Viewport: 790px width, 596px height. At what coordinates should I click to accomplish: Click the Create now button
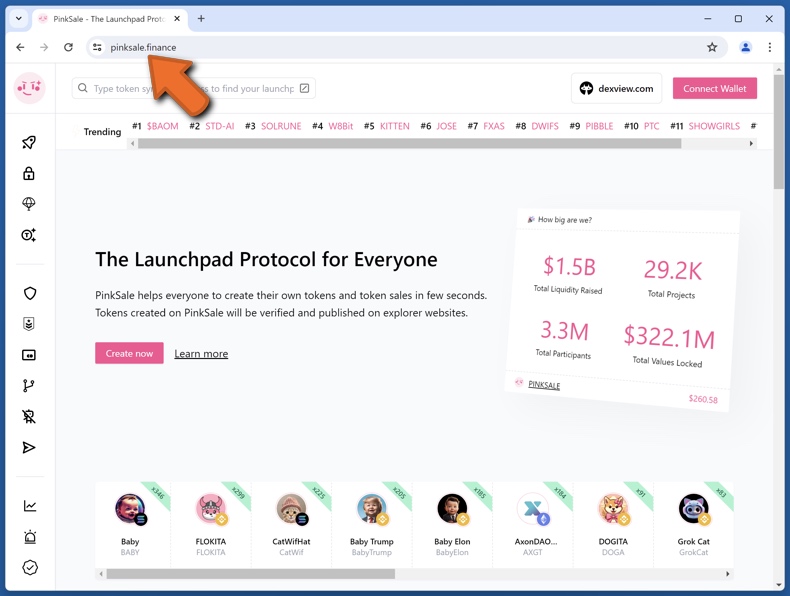click(x=129, y=353)
